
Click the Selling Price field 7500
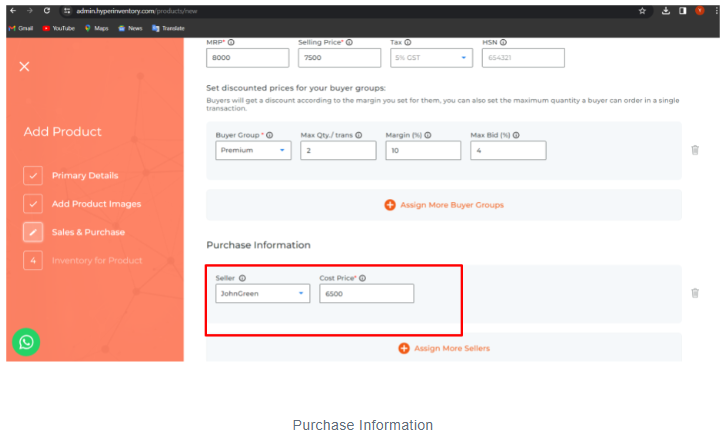tap(339, 58)
